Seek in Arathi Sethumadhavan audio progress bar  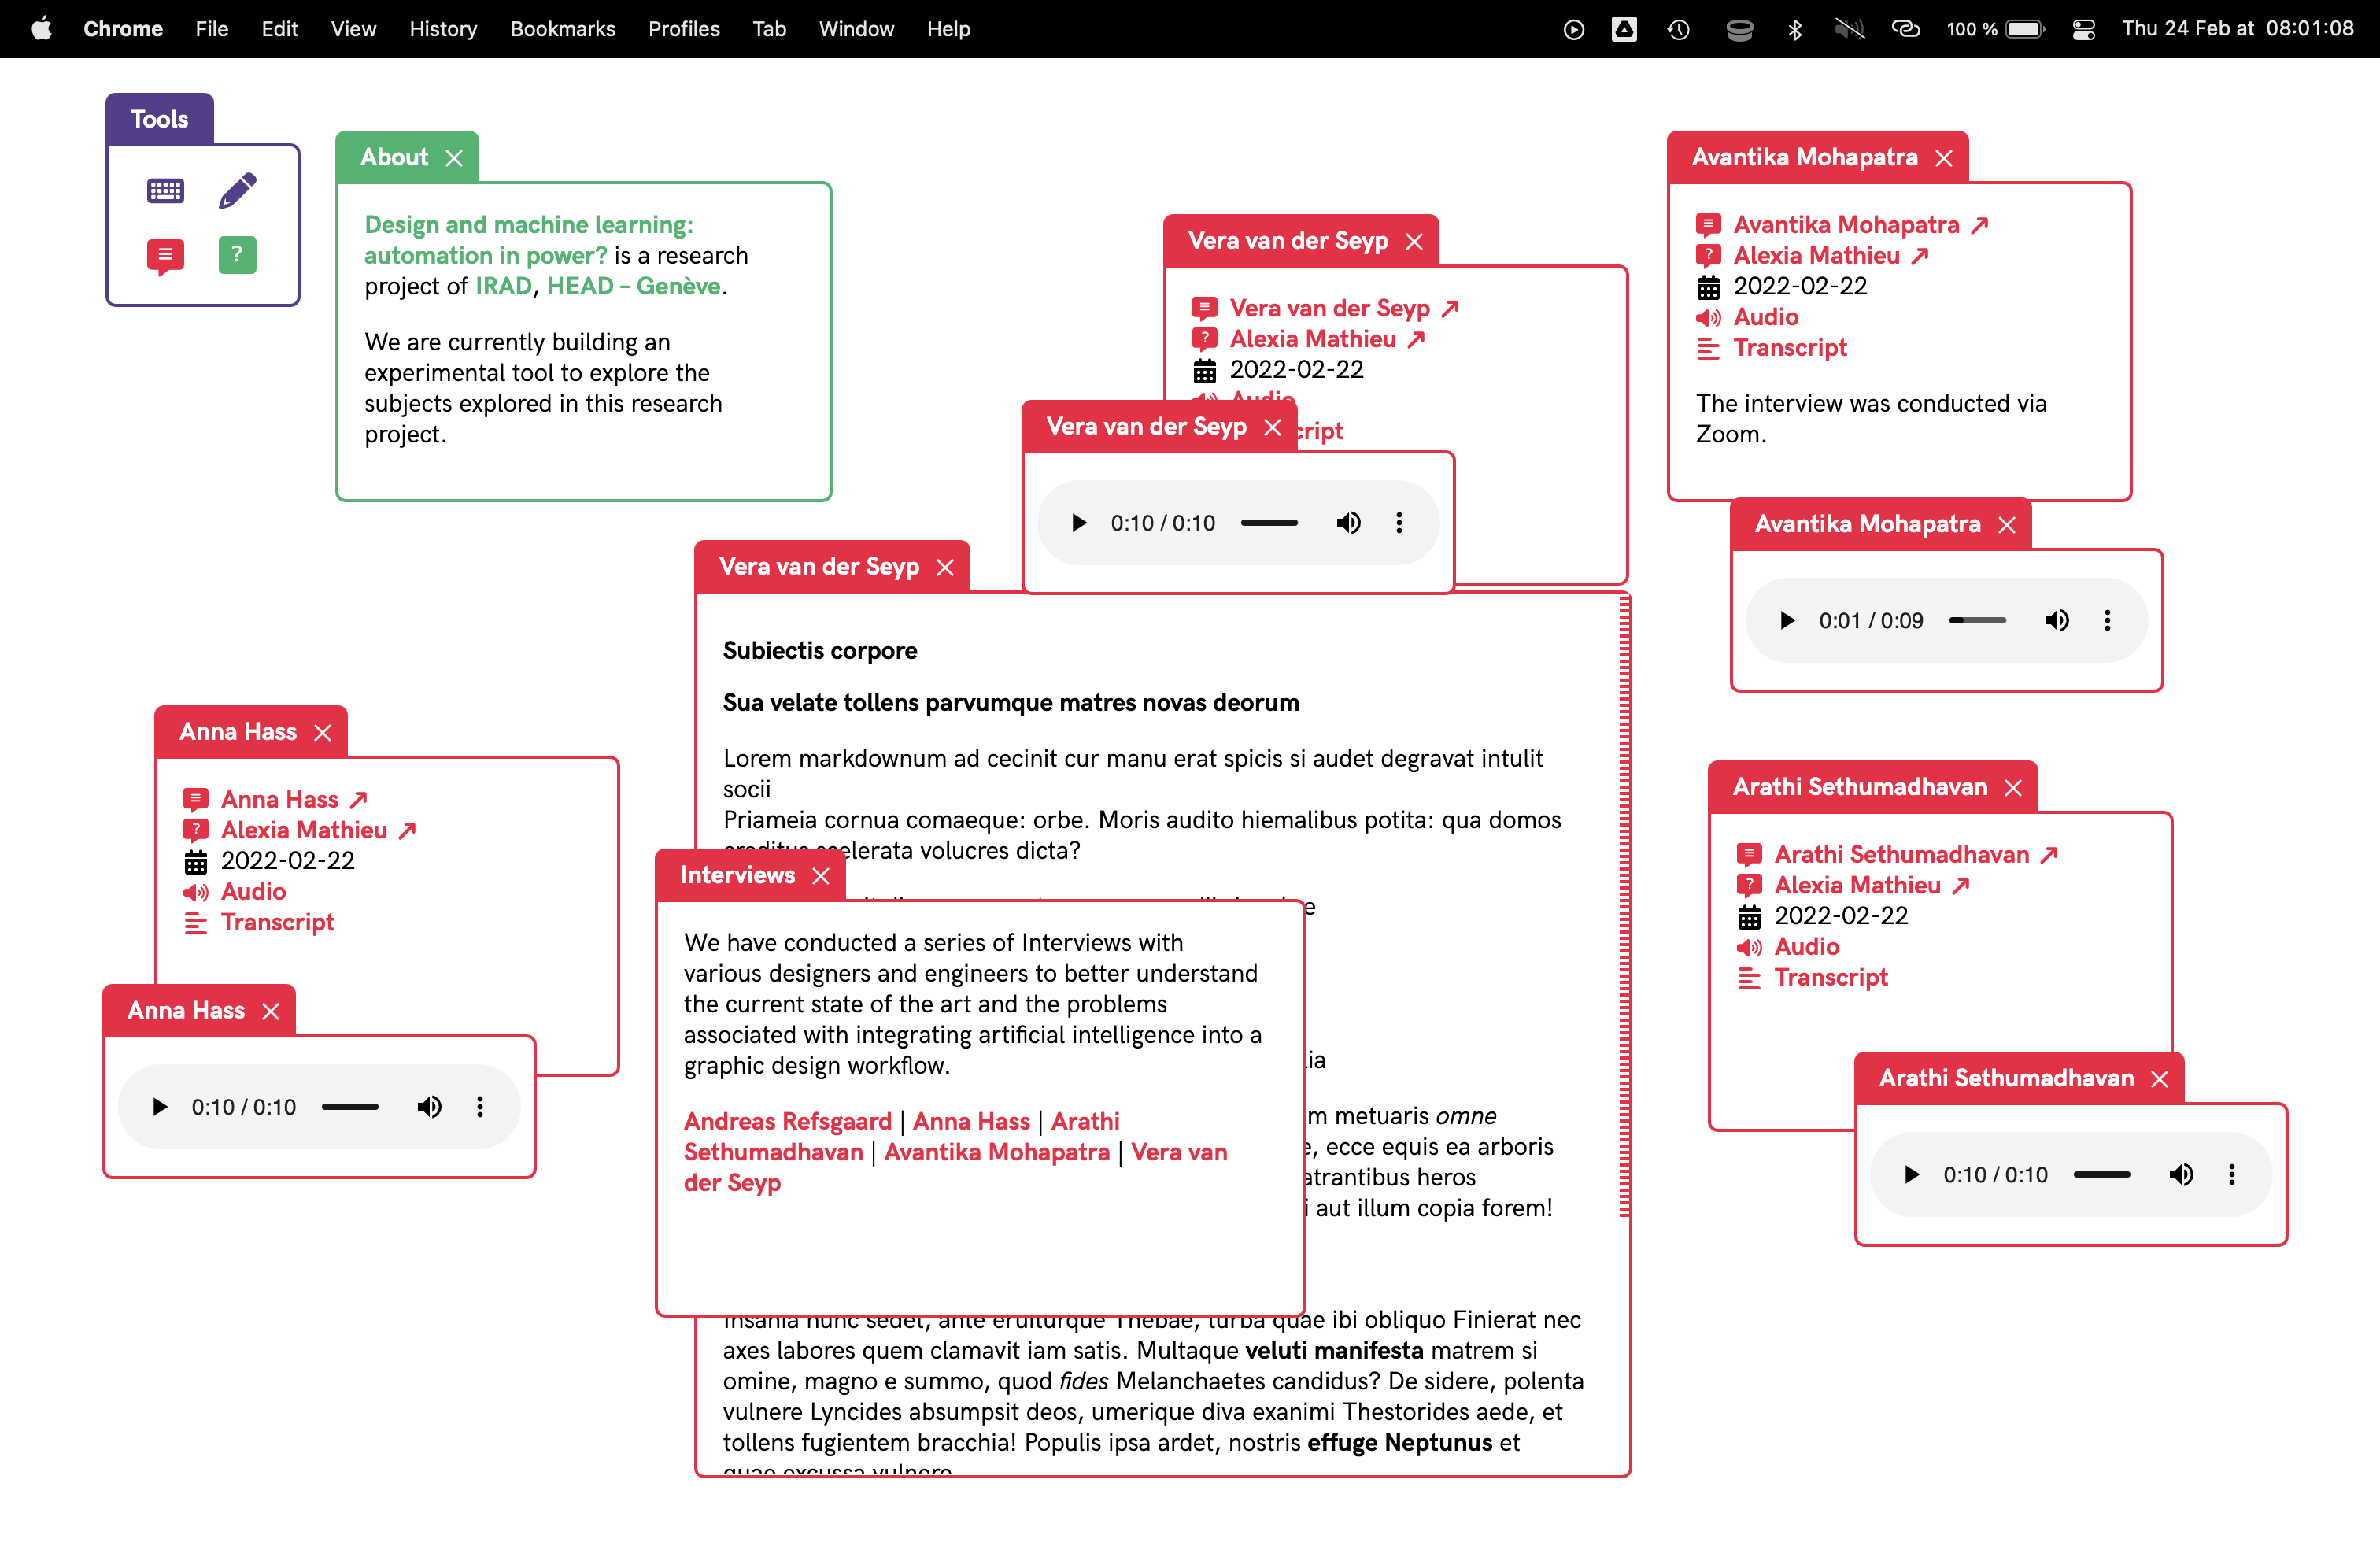pos(2102,1174)
